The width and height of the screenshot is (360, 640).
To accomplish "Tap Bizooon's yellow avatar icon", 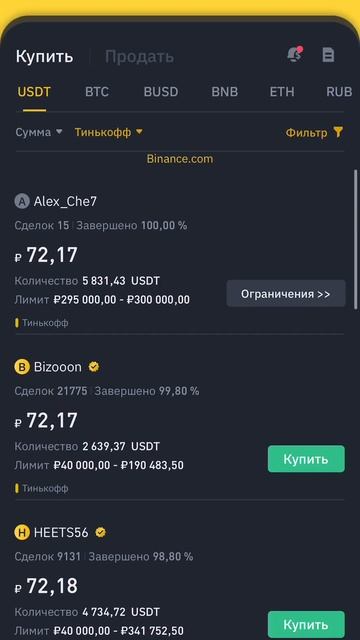I will pyautogui.click(x=22, y=367).
